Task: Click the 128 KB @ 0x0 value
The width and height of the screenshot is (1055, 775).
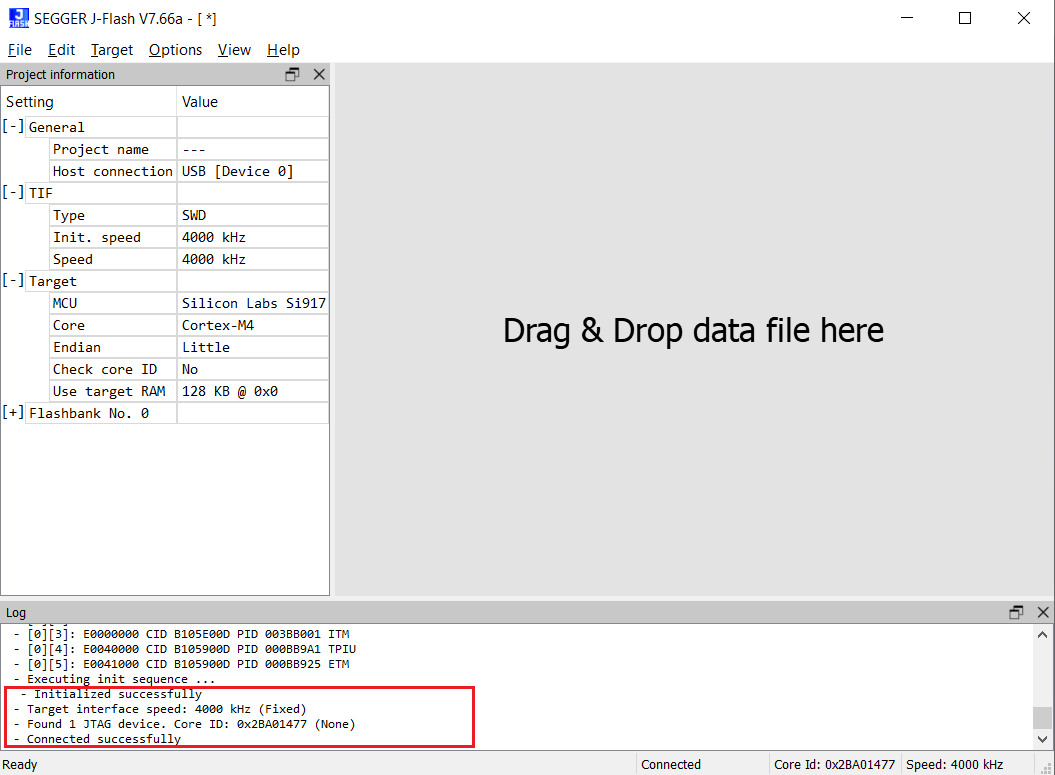Action: 230,392
